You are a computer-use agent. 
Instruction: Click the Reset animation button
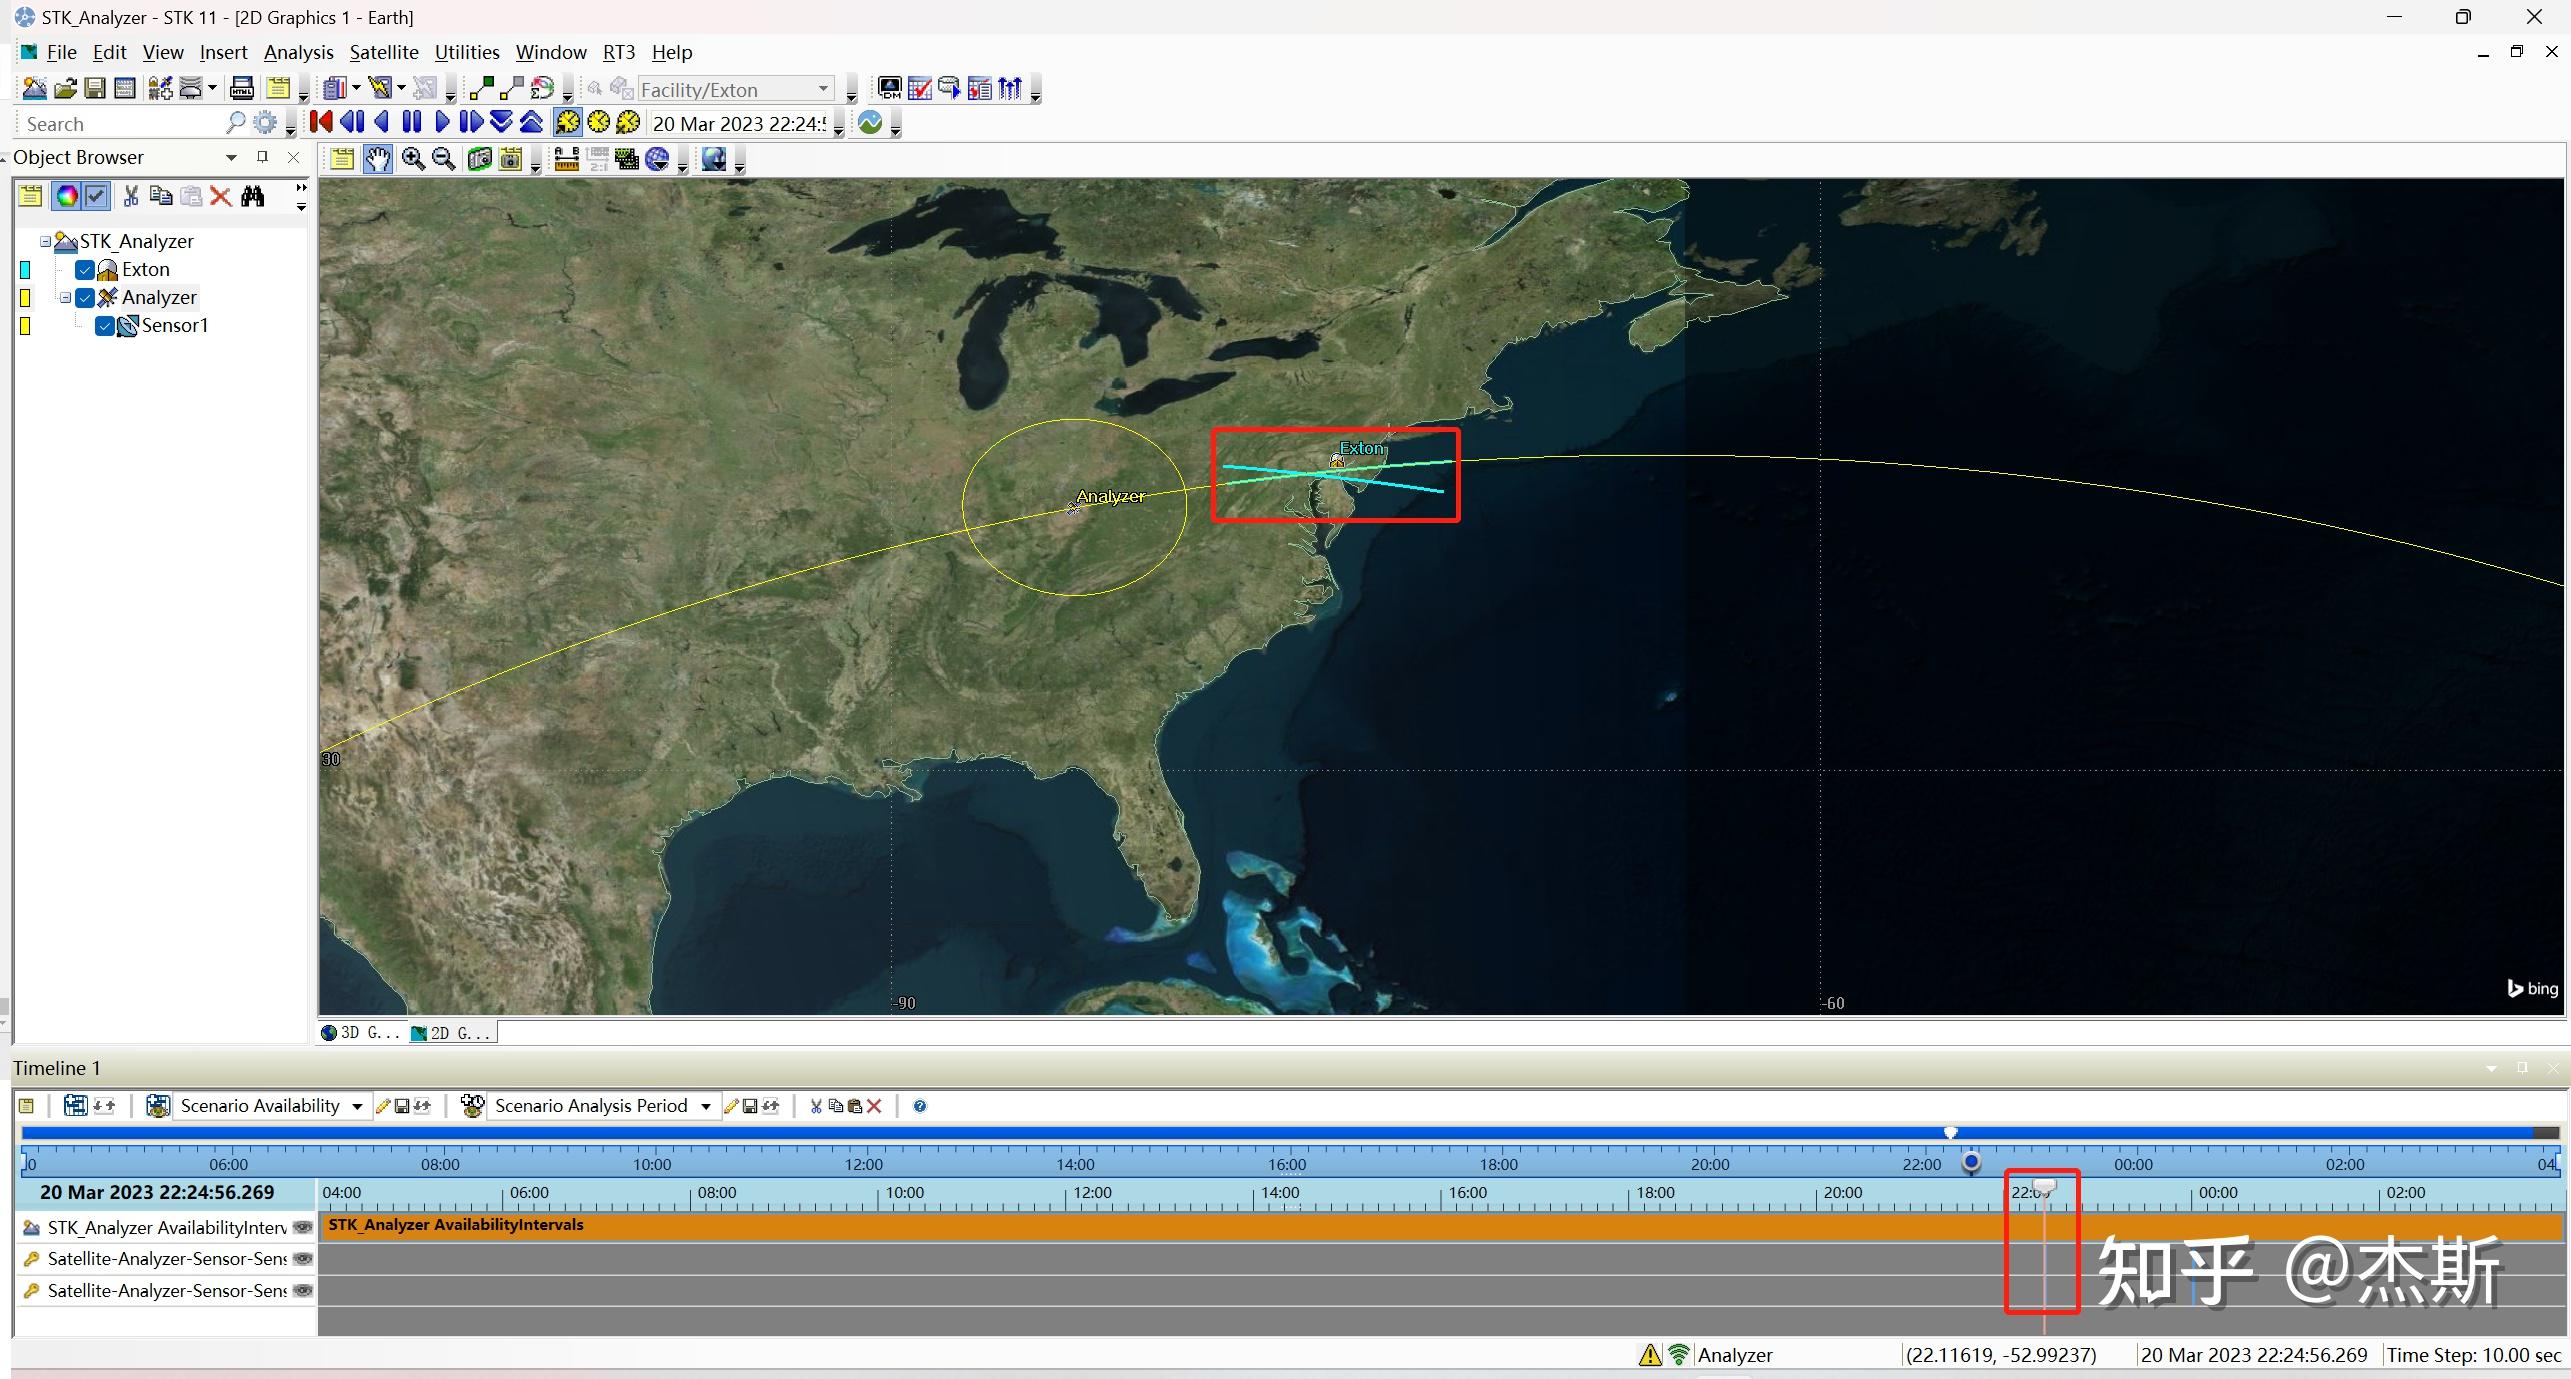pyautogui.click(x=321, y=122)
